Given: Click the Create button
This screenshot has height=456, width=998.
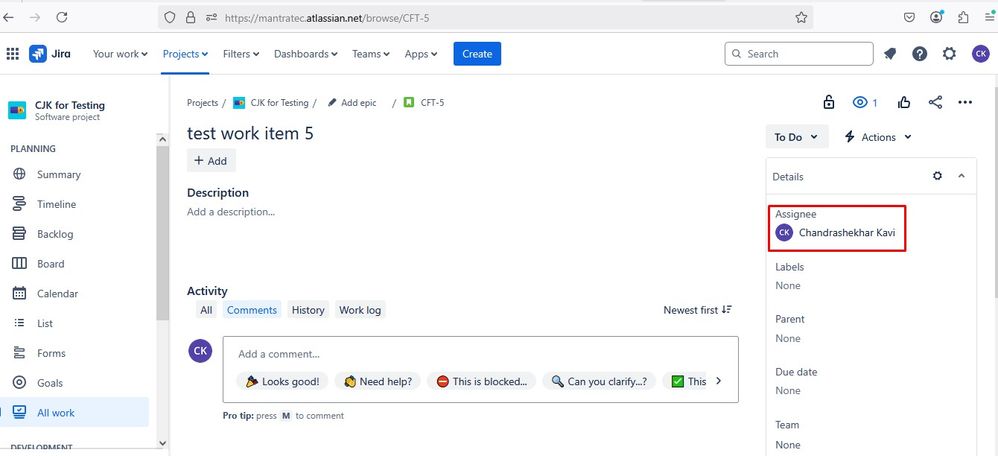Looking at the screenshot, I should click(x=477, y=54).
